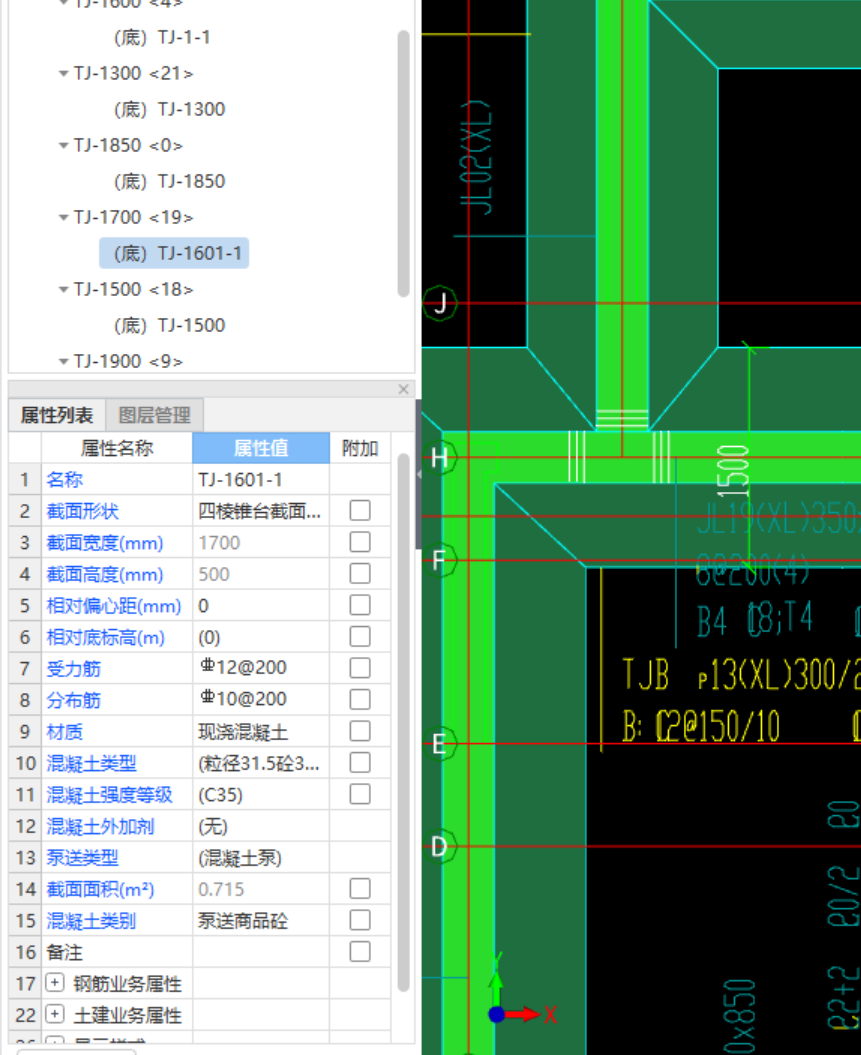Click the panel collapse handle beside the drawing
The height and width of the screenshot is (1055, 861).
418,474
